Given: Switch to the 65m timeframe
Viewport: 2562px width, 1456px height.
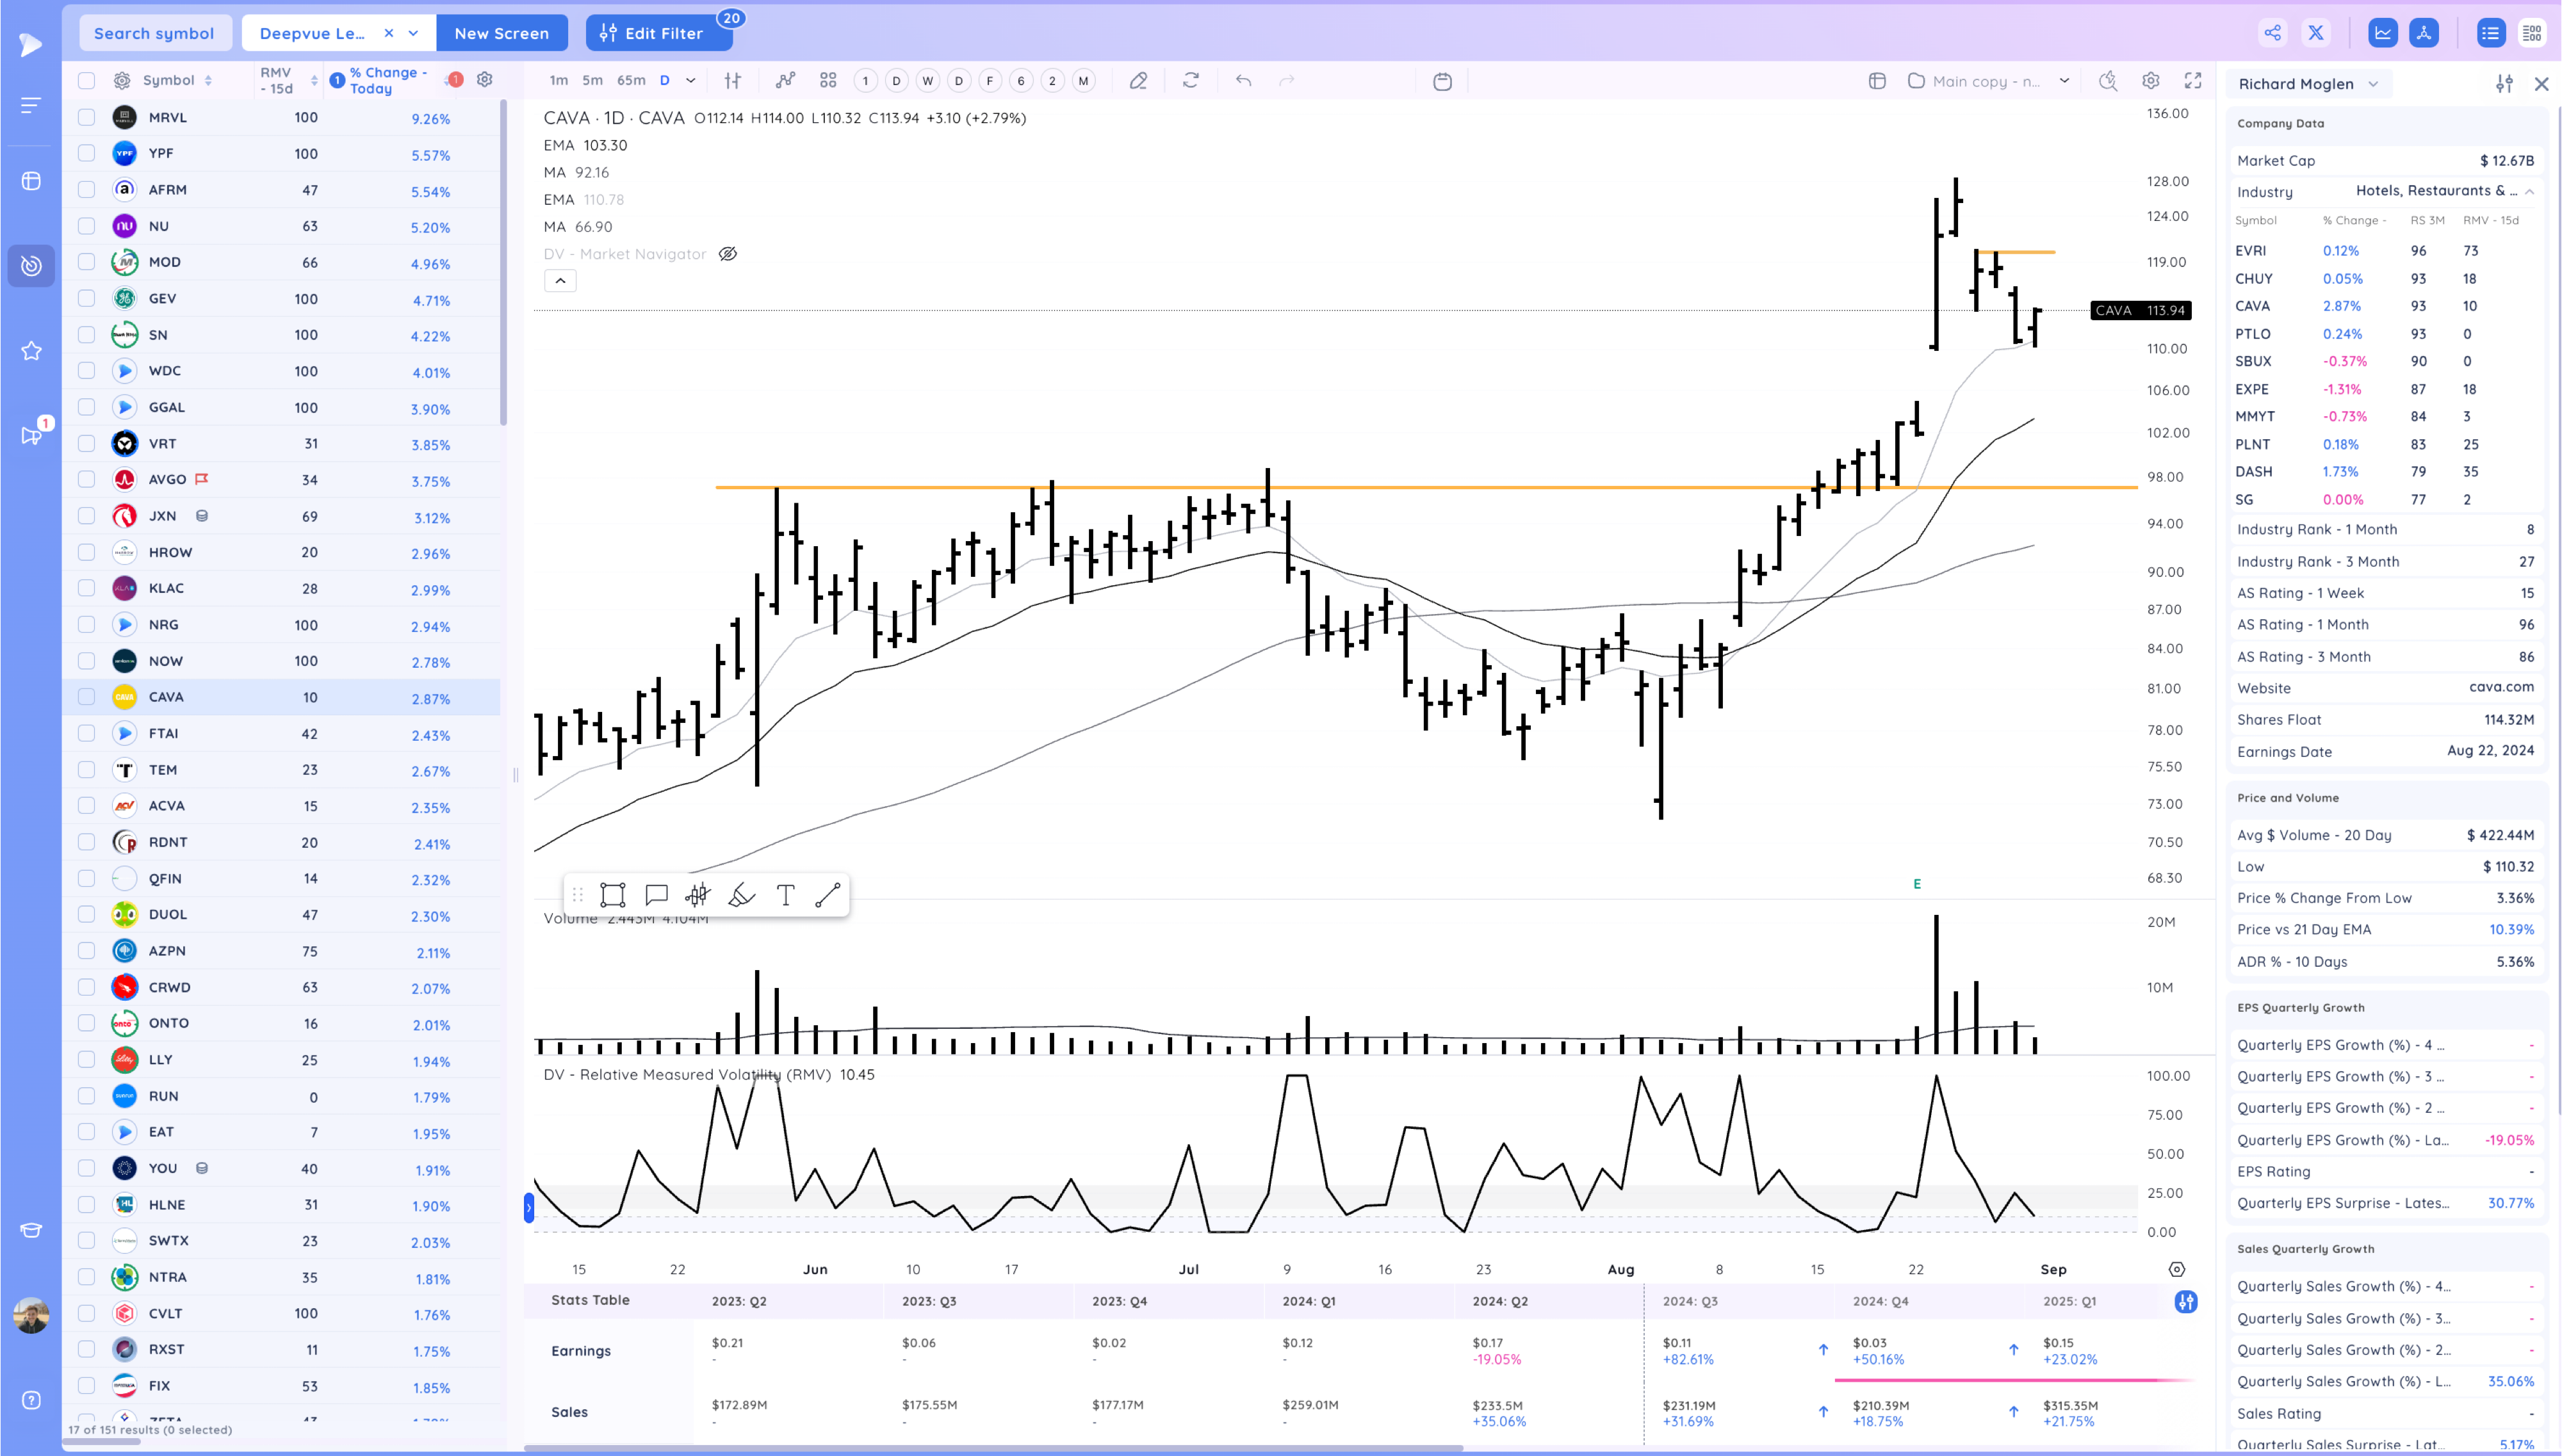Looking at the screenshot, I should (630, 81).
